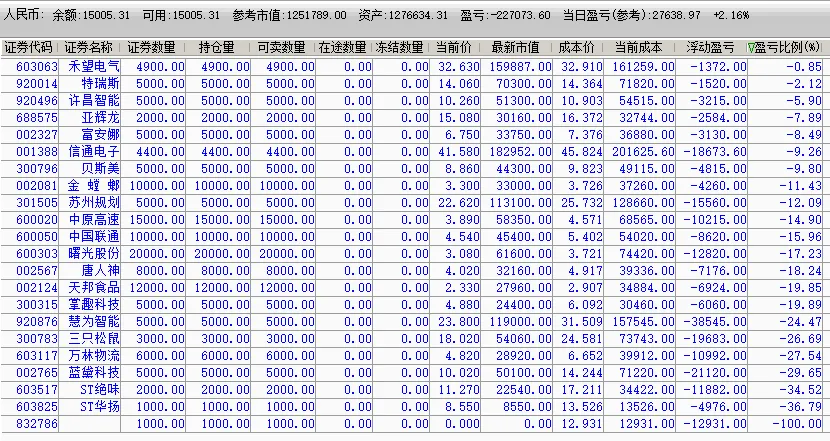
Task: Select the 唐人神 stock name
Action: [100, 271]
